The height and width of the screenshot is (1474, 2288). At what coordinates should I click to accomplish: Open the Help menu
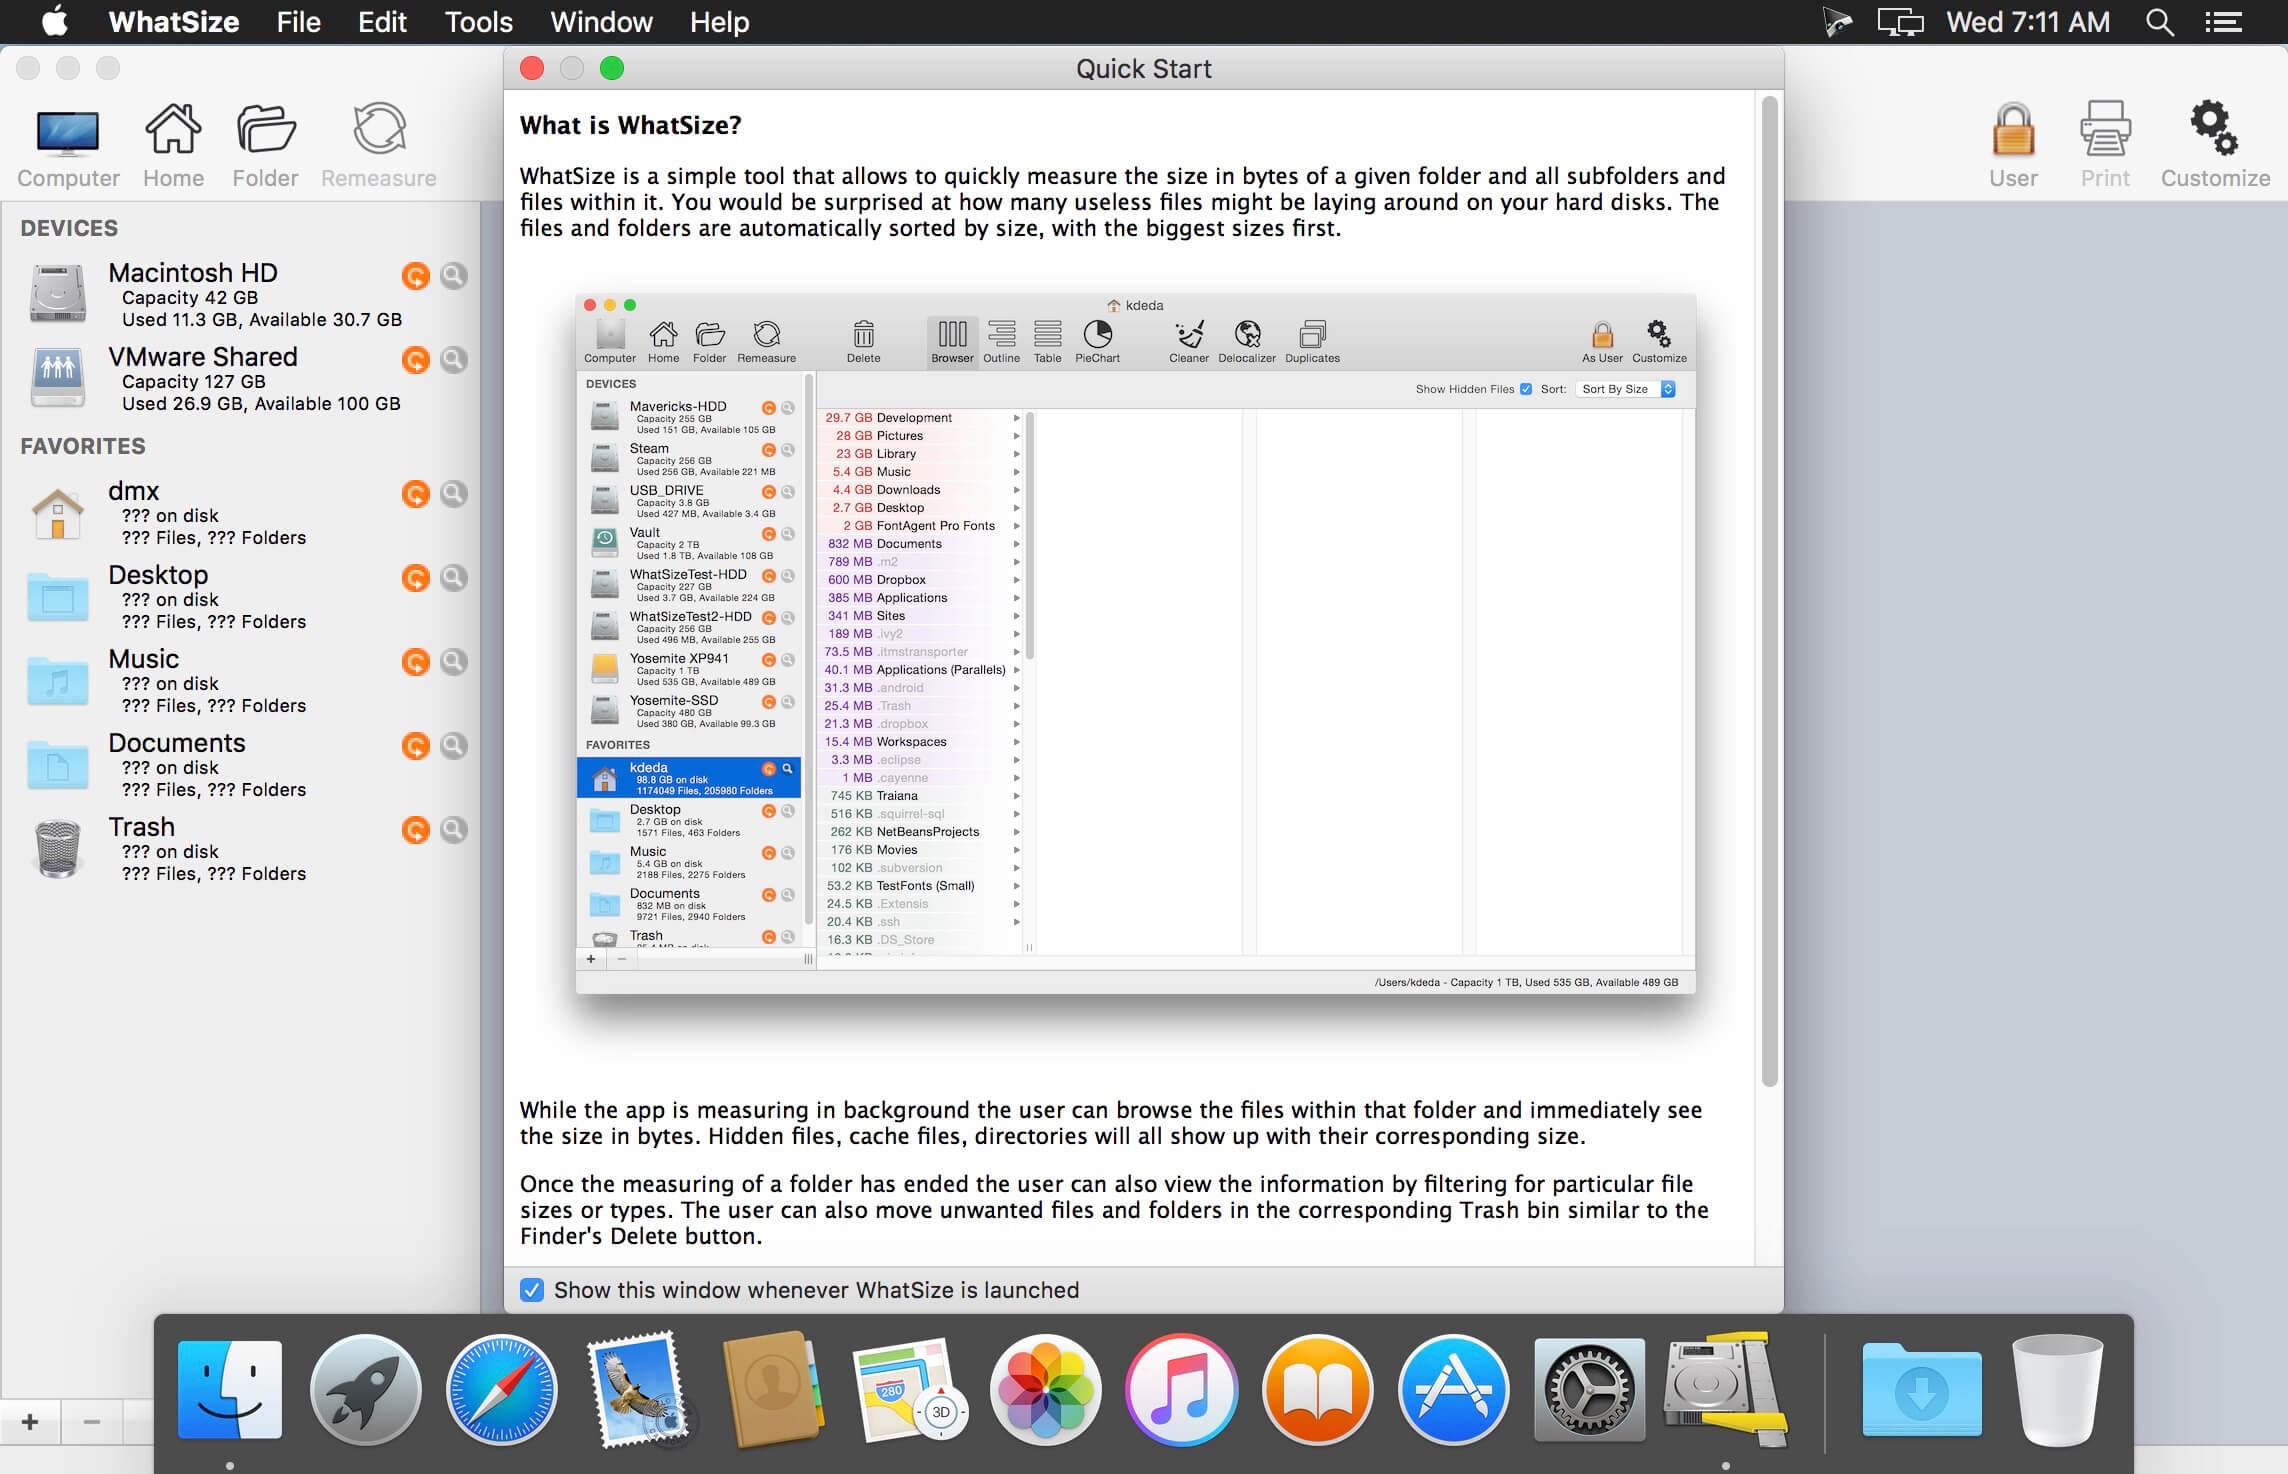(719, 22)
